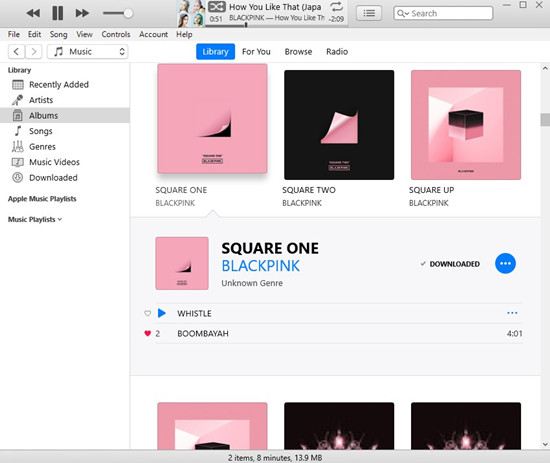The width and height of the screenshot is (550, 463).
Task: Go back with the left arrow button
Action: point(16,52)
